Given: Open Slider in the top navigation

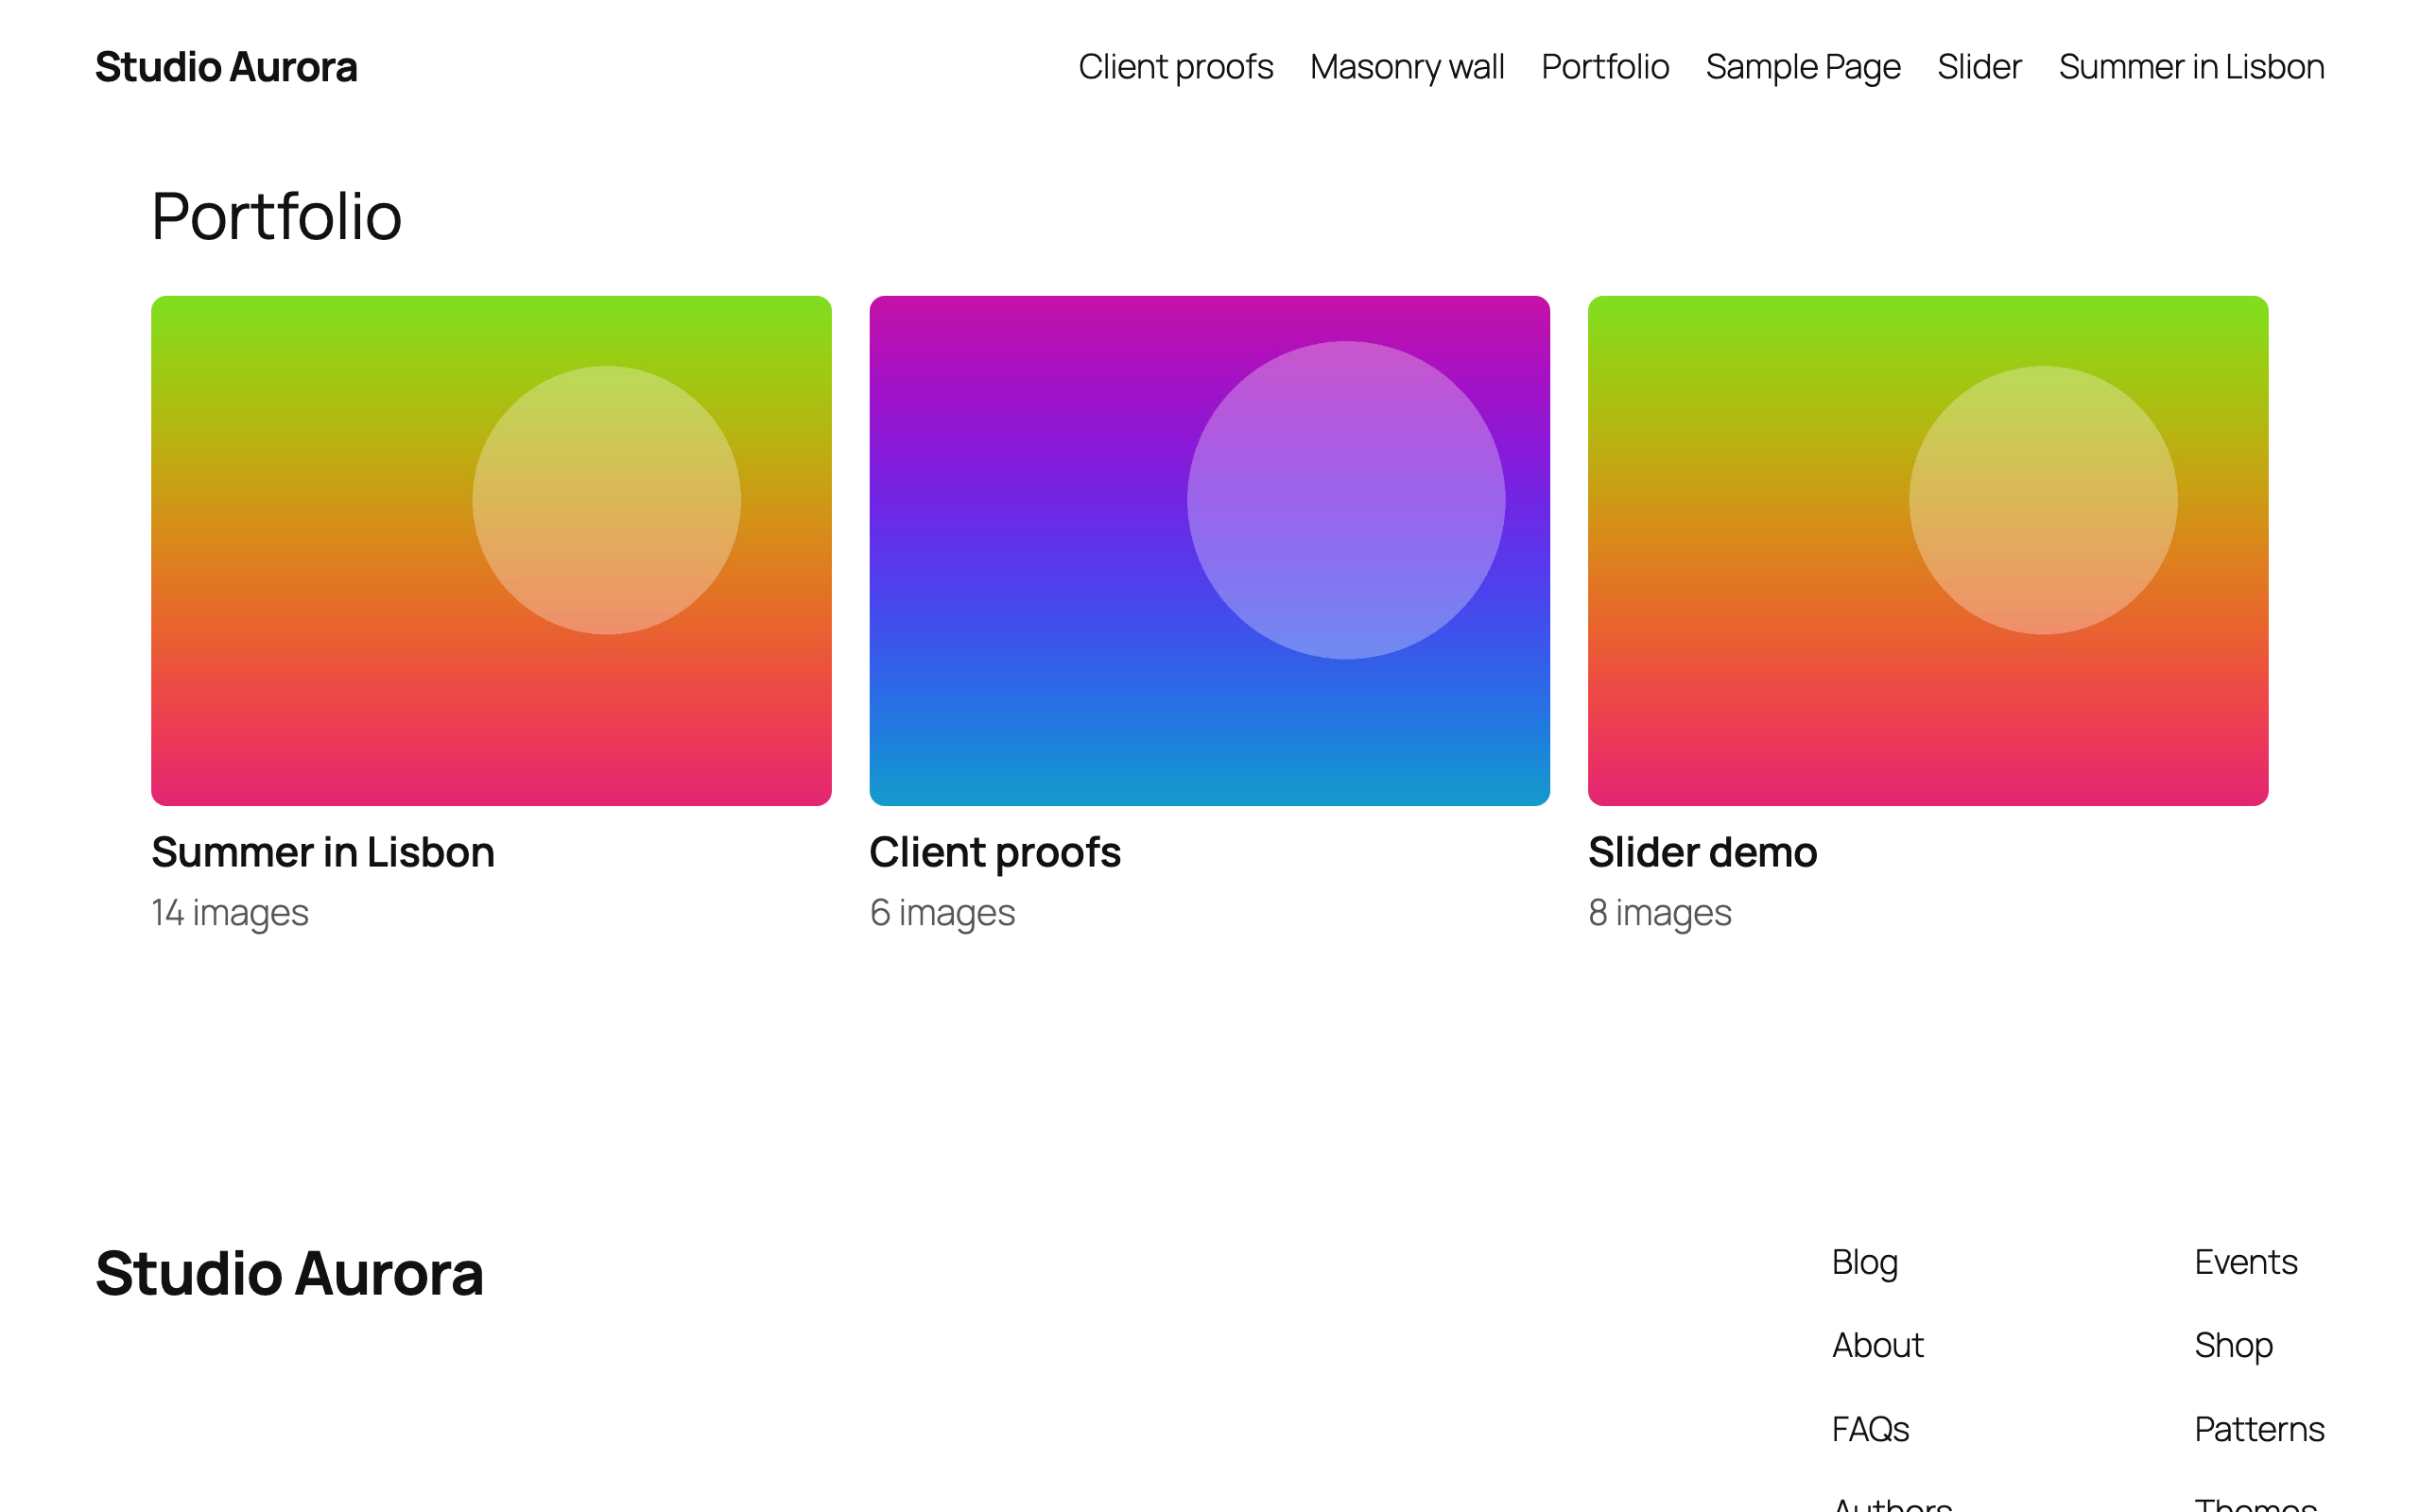Looking at the screenshot, I should coord(1979,67).
